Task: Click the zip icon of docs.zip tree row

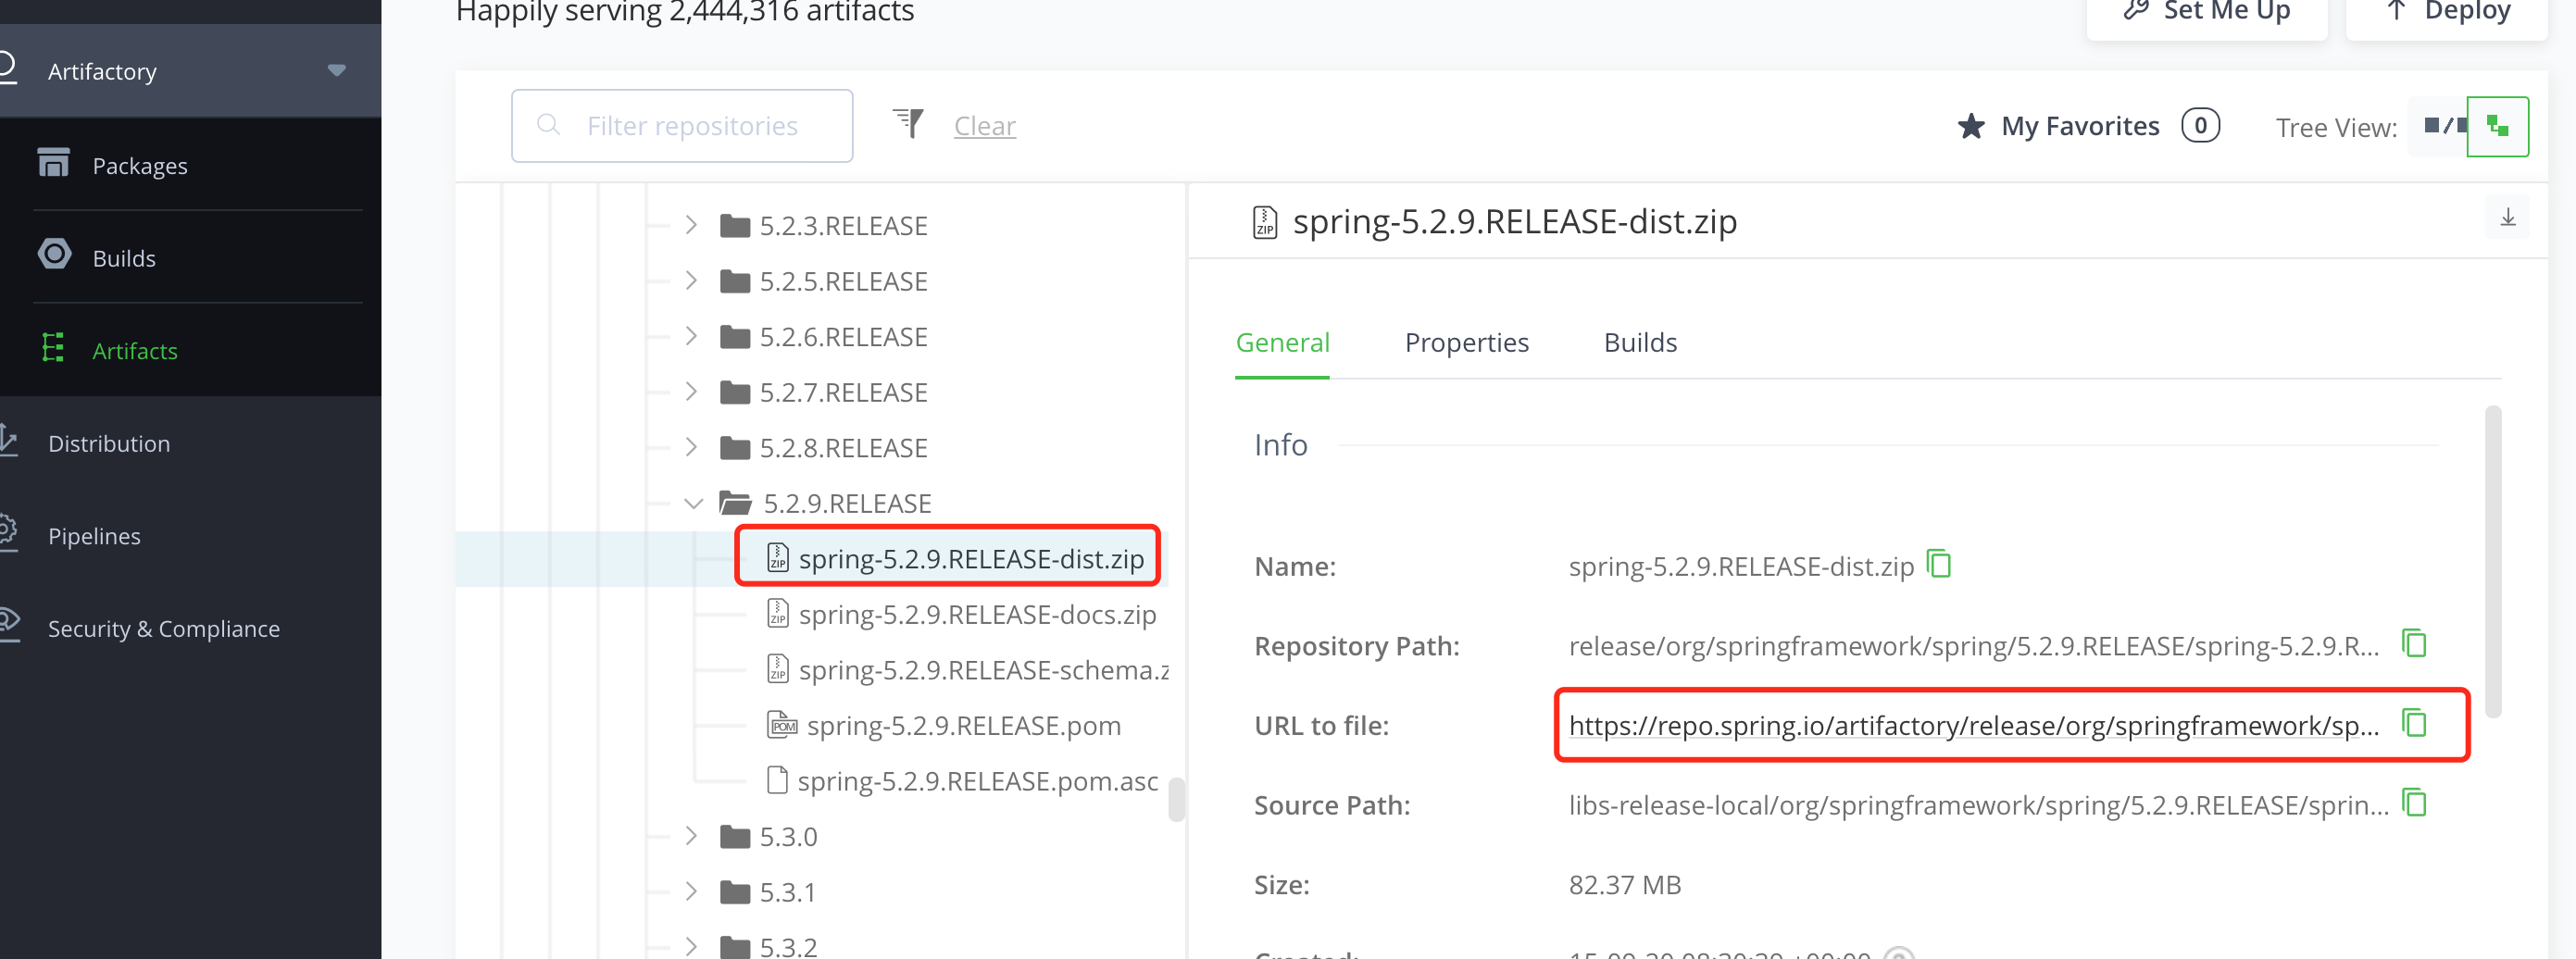Action: tap(777, 612)
